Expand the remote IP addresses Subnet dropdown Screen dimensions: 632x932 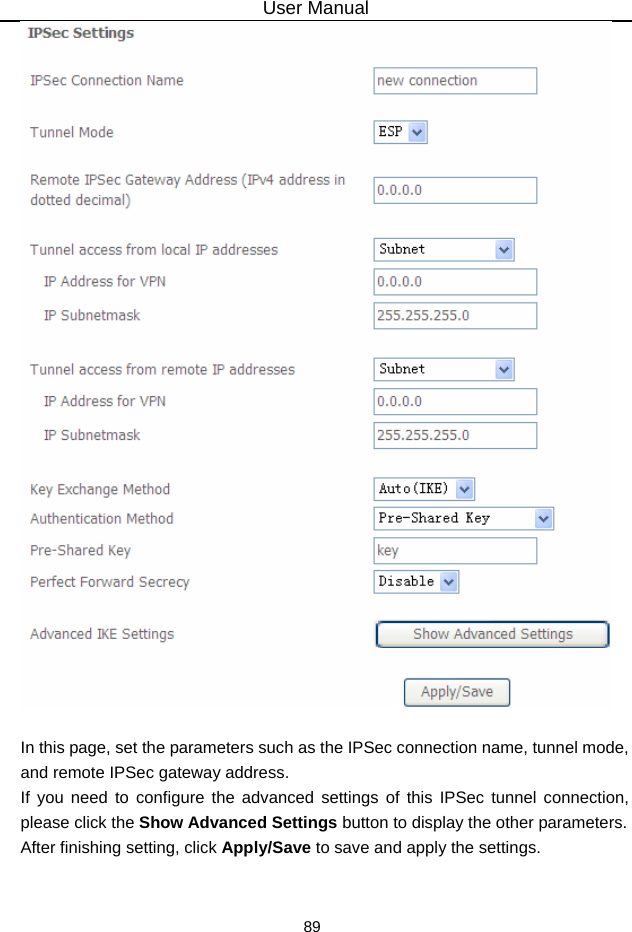[x=444, y=369]
